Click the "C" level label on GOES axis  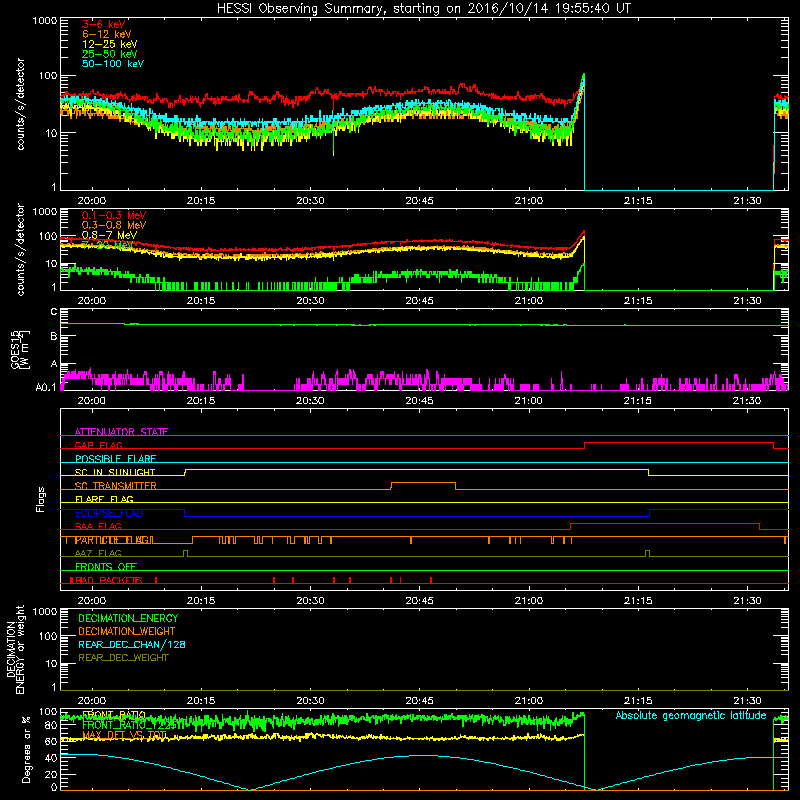pyautogui.click(x=54, y=311)
